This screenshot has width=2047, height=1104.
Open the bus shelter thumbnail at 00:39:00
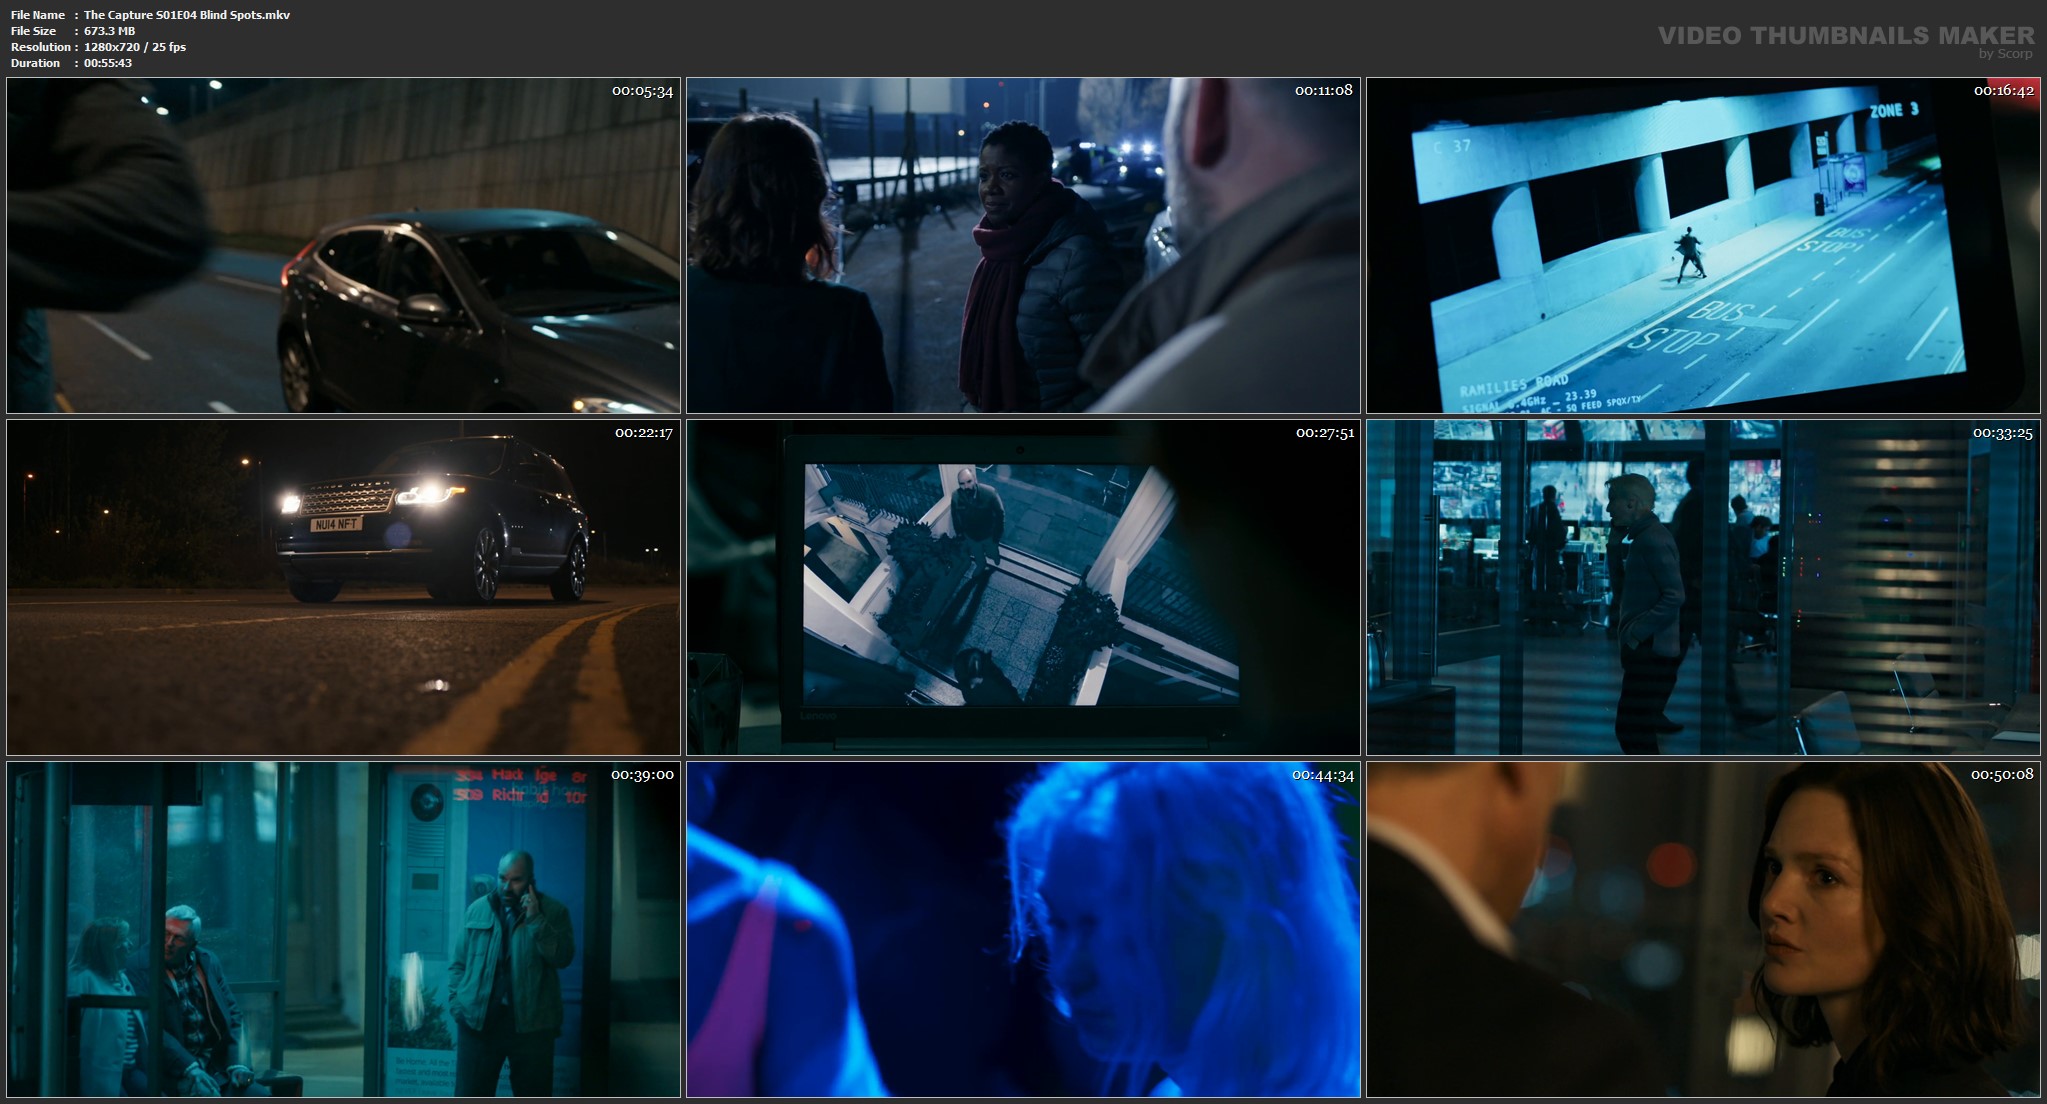point(343,929)
